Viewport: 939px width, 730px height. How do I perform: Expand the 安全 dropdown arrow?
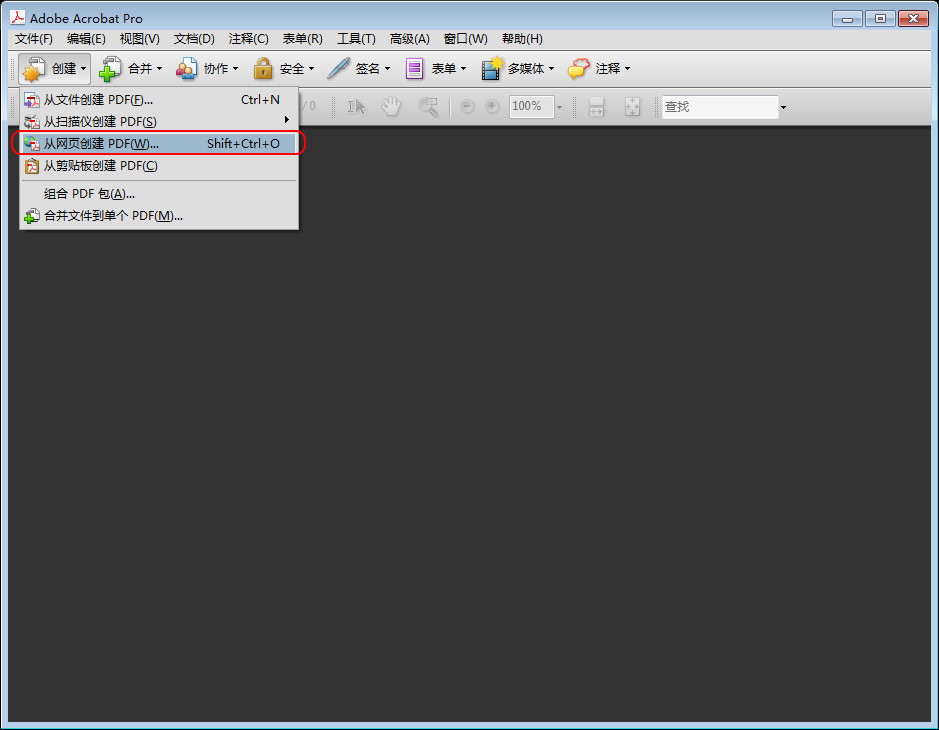pos(311,69)
